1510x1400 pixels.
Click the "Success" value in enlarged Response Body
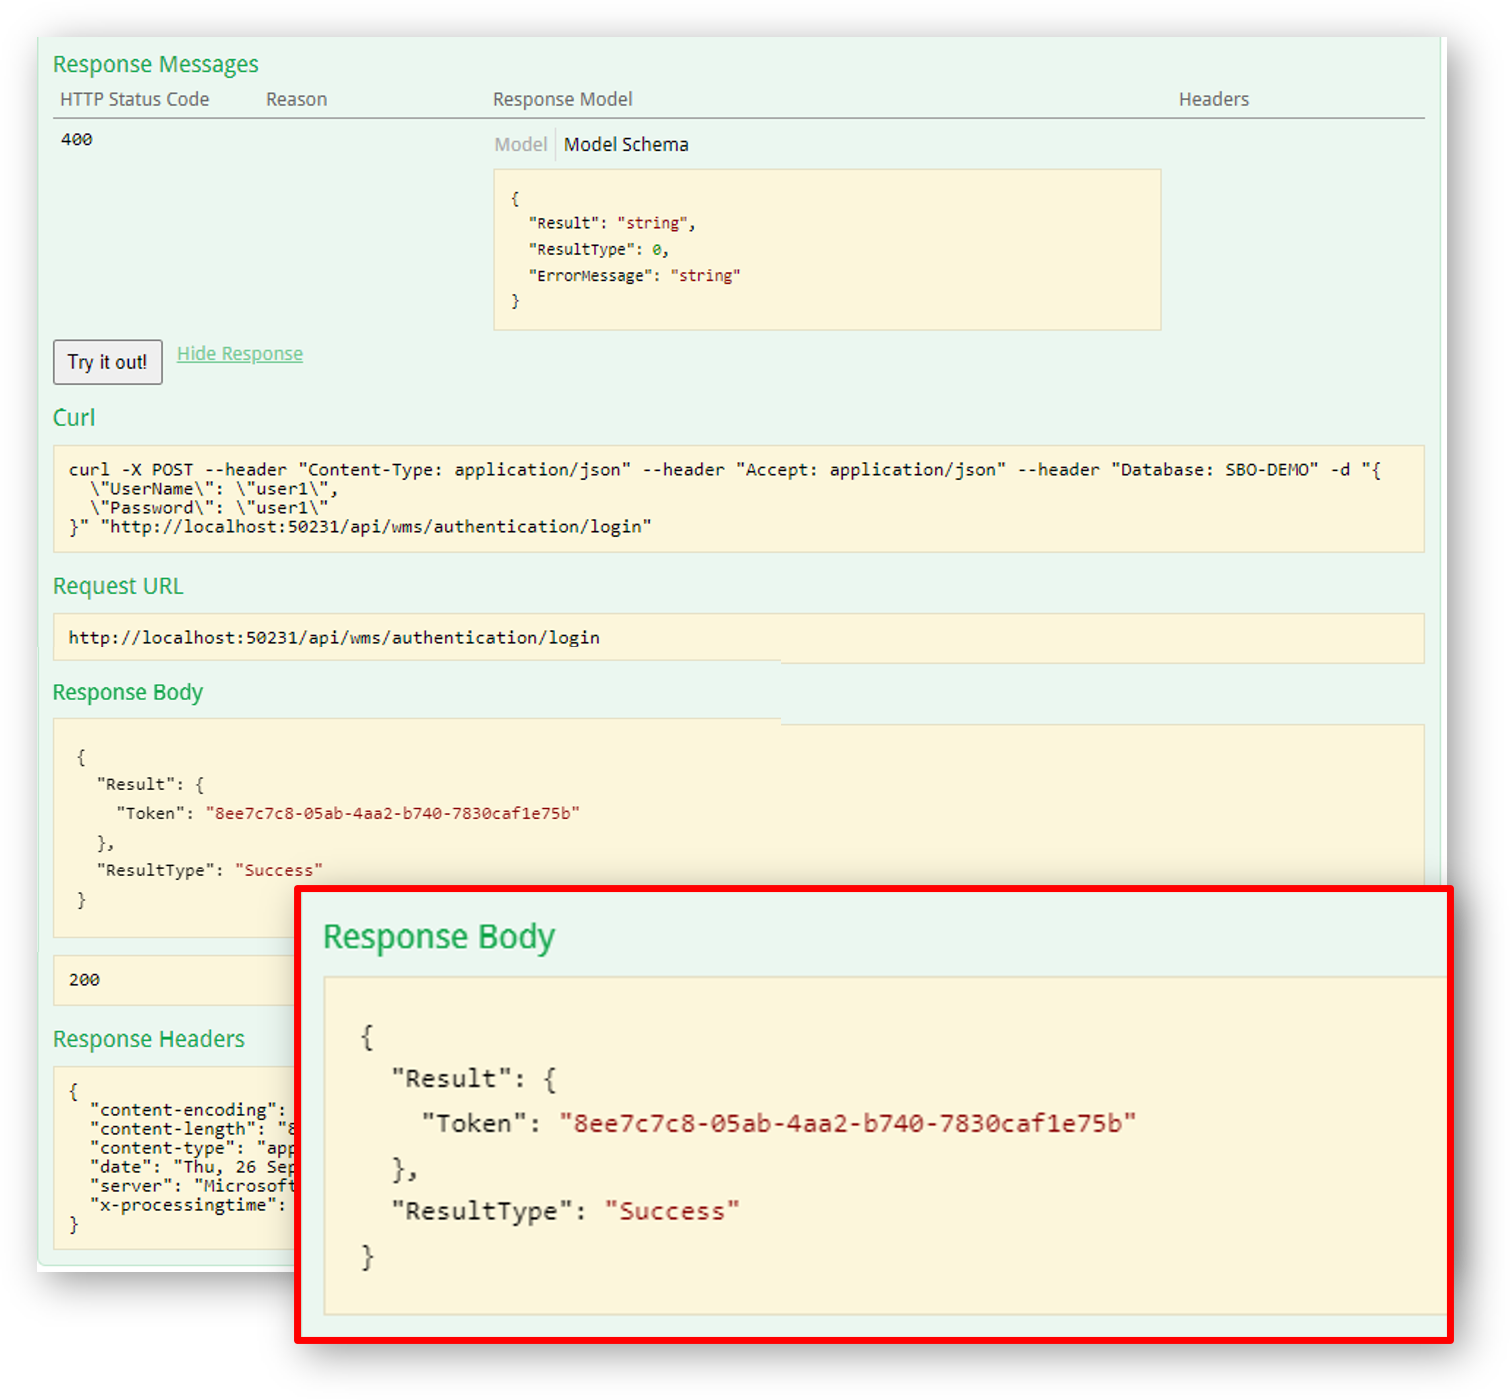(x=671, y=1212)
